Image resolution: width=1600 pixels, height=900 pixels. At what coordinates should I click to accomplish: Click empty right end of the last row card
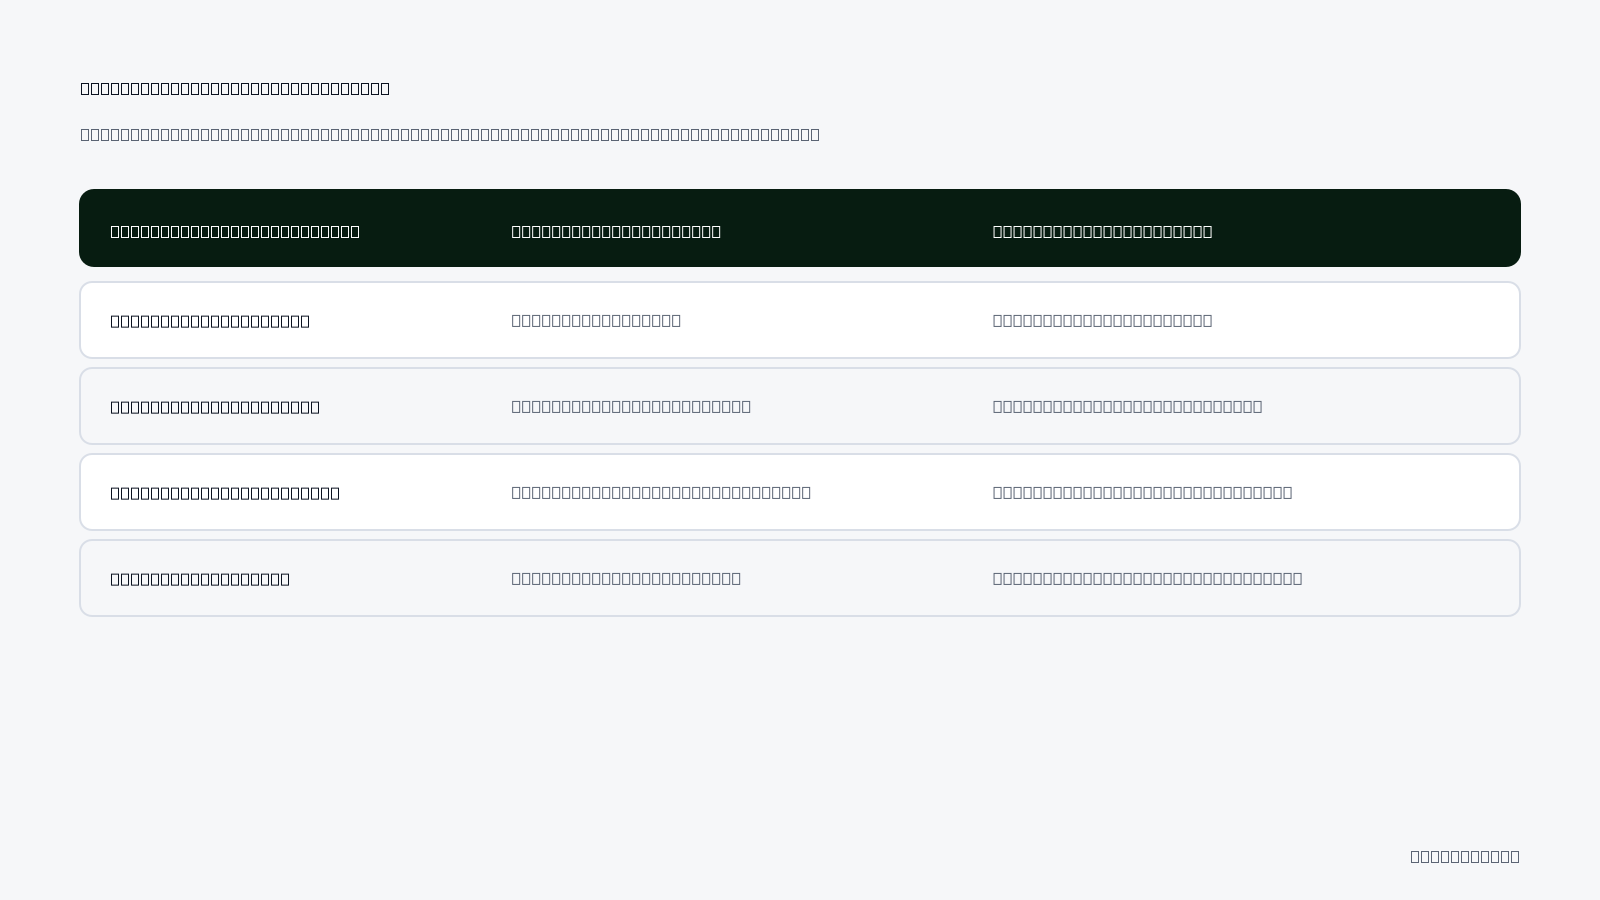pos(1420,578)
